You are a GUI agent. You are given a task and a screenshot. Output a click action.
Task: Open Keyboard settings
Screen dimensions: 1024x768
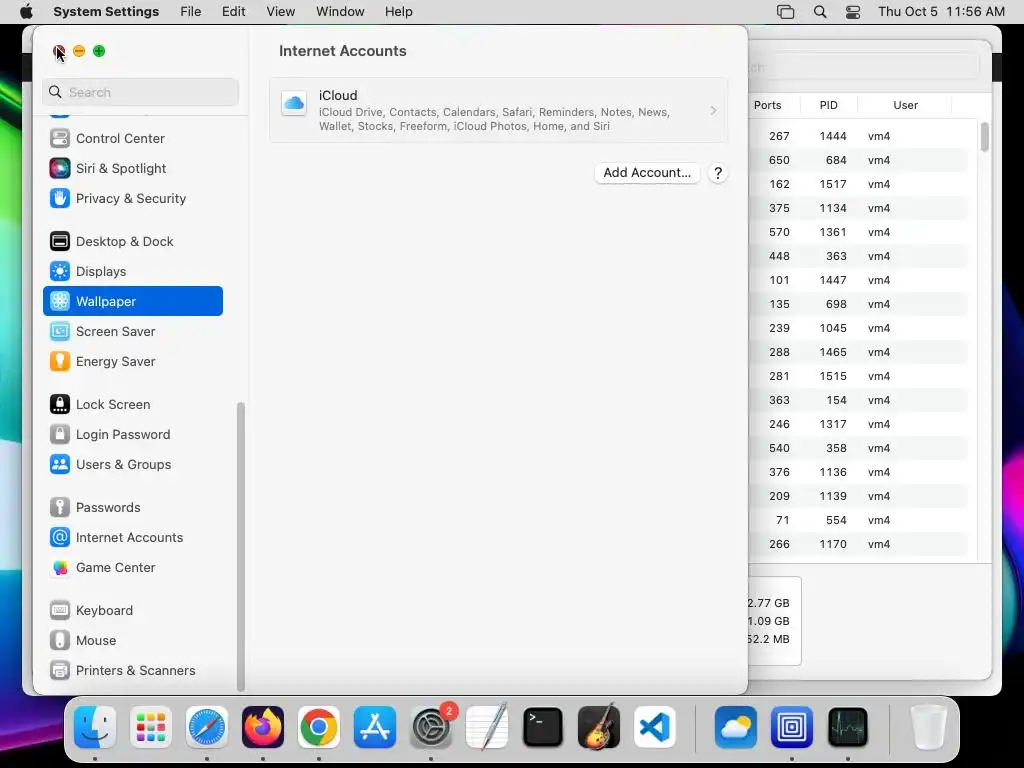click(x=133, y=611)
